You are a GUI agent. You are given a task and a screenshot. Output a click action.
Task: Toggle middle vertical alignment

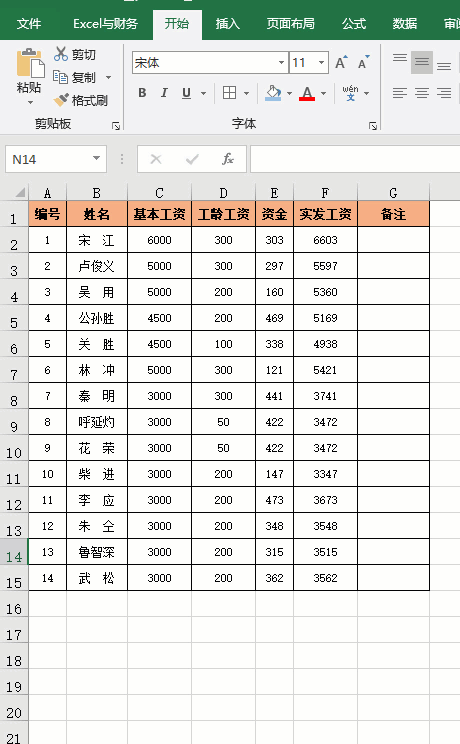pyautogui.click(x=422, y=62)
